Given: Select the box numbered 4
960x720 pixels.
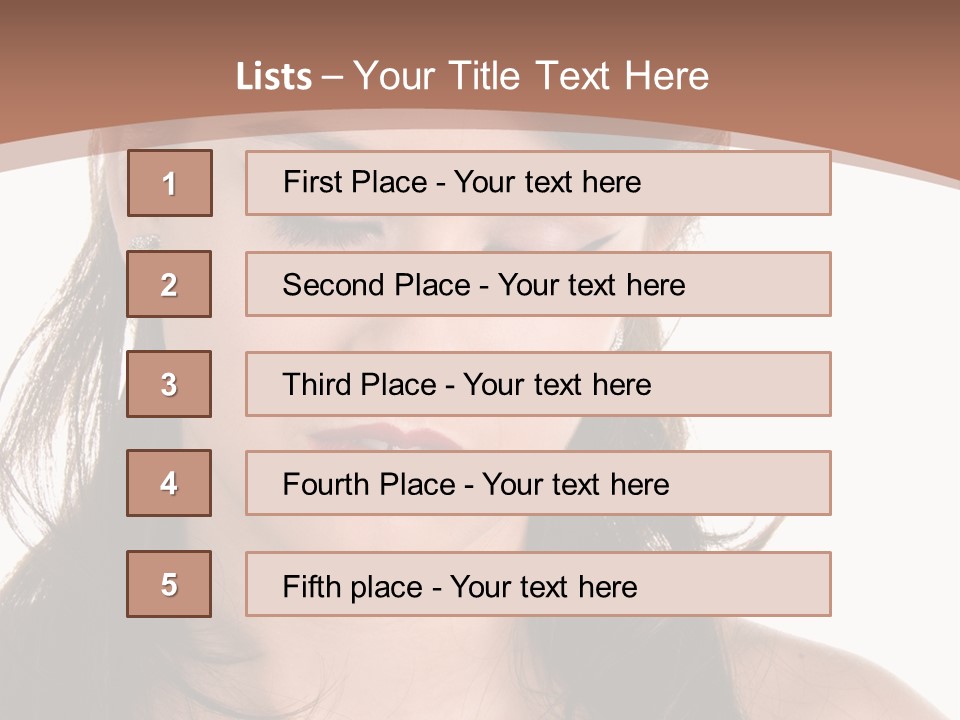Looking at the screenshot, I should pyautogui.click(x=169, y=483).
